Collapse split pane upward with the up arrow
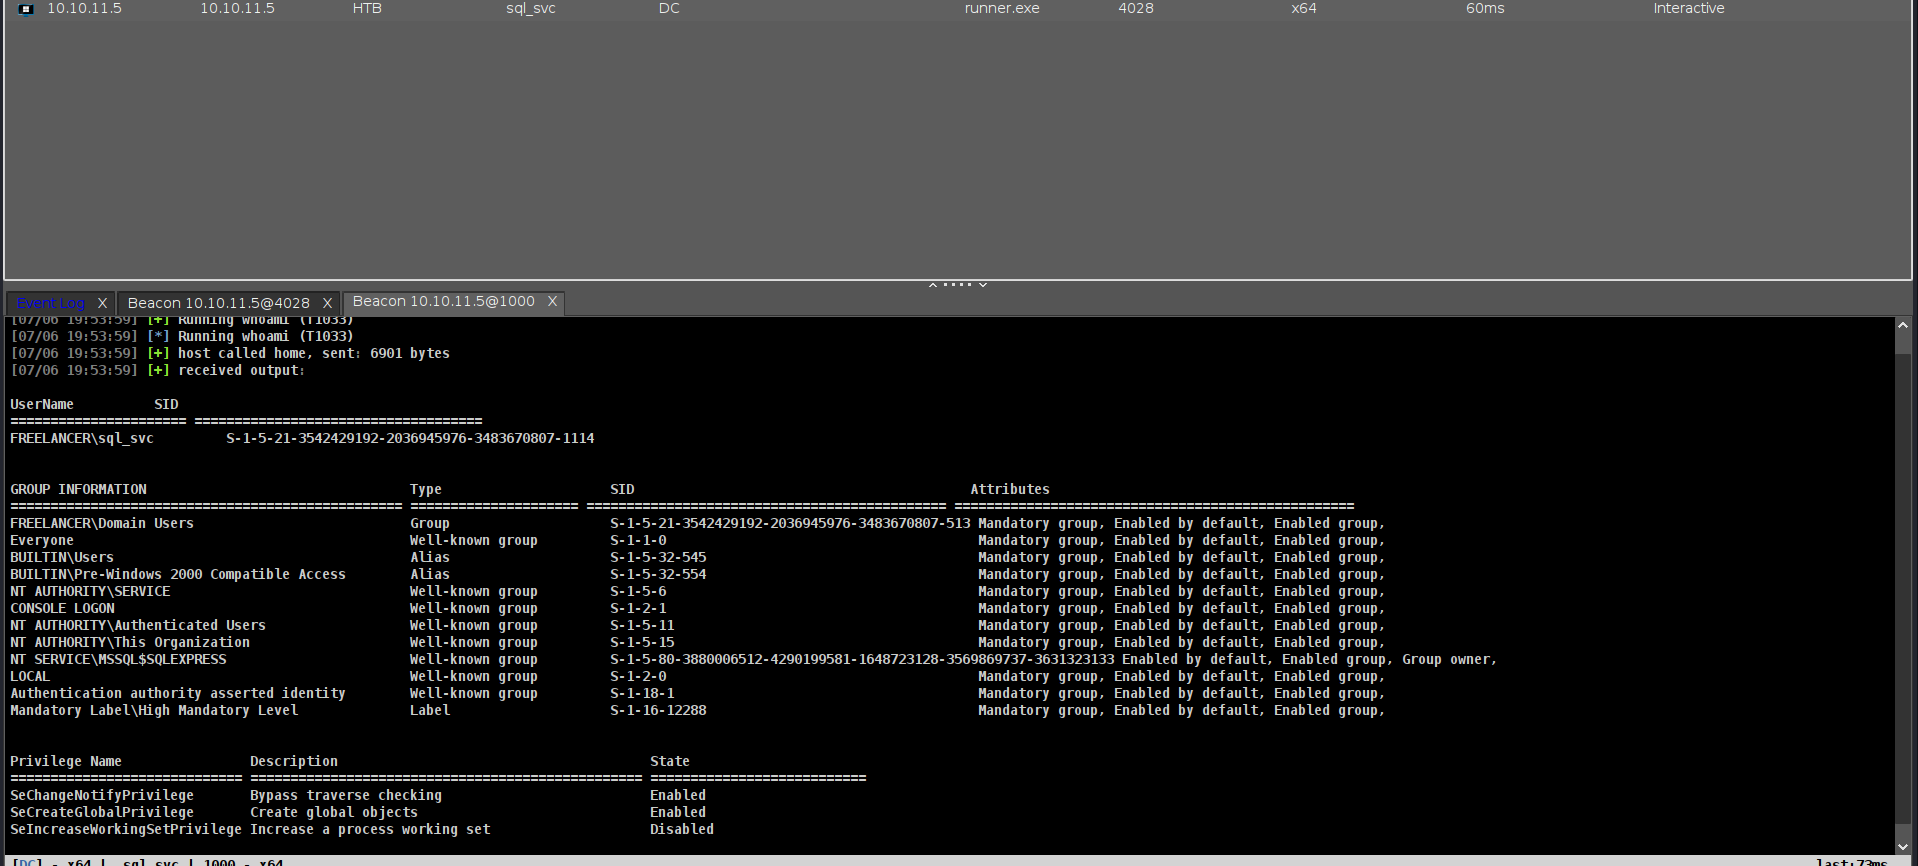This screenshot has width=1918, height=866. tap(933, 285)
